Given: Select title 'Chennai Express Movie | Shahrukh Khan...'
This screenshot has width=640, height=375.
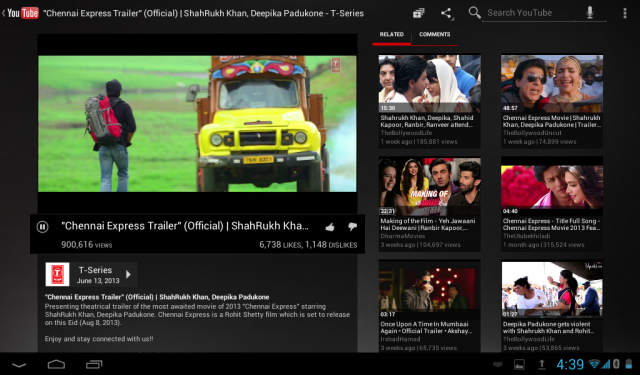Looking at the screenshot, I should [x=552, y=121].
